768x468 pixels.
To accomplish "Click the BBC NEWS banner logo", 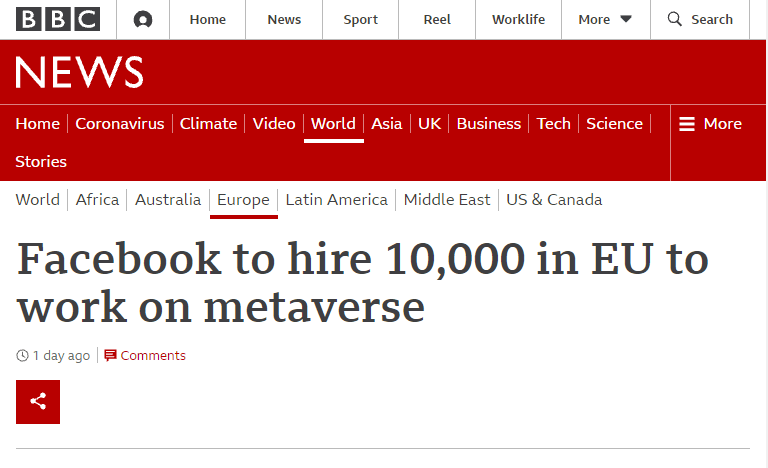I will point(79,72).
